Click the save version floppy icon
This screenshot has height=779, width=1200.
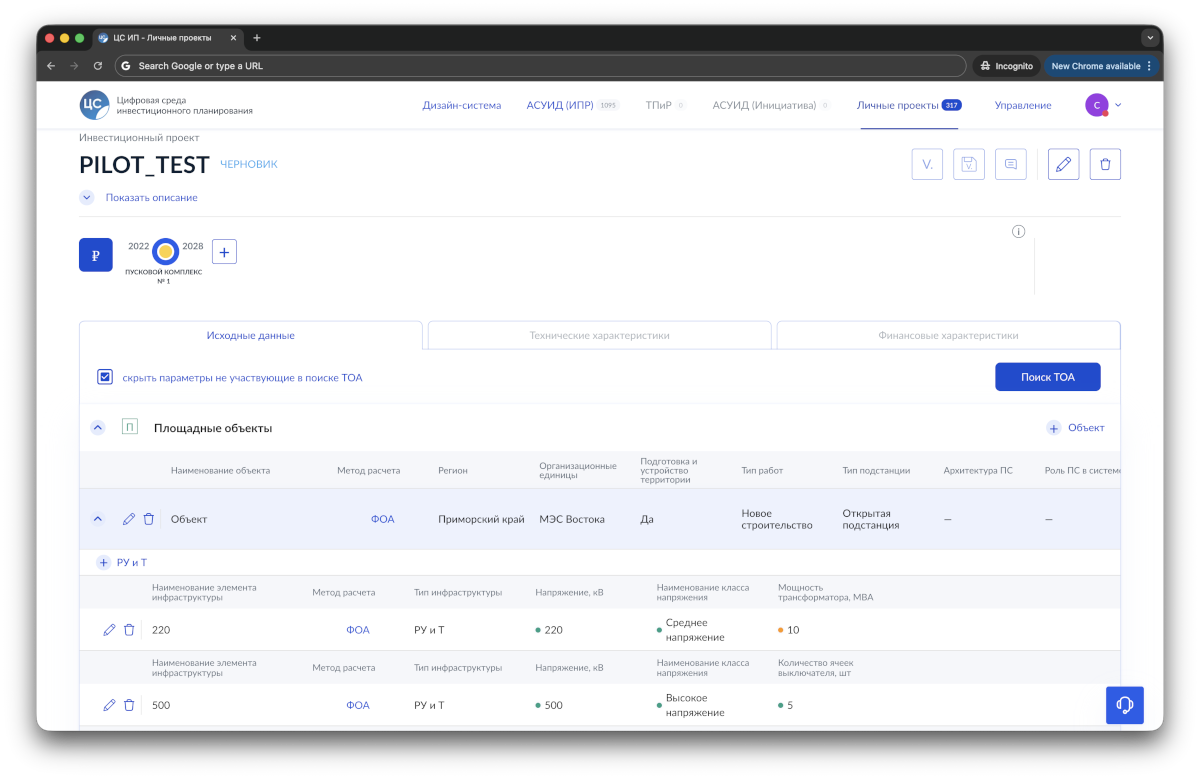[x=968, y=164]
